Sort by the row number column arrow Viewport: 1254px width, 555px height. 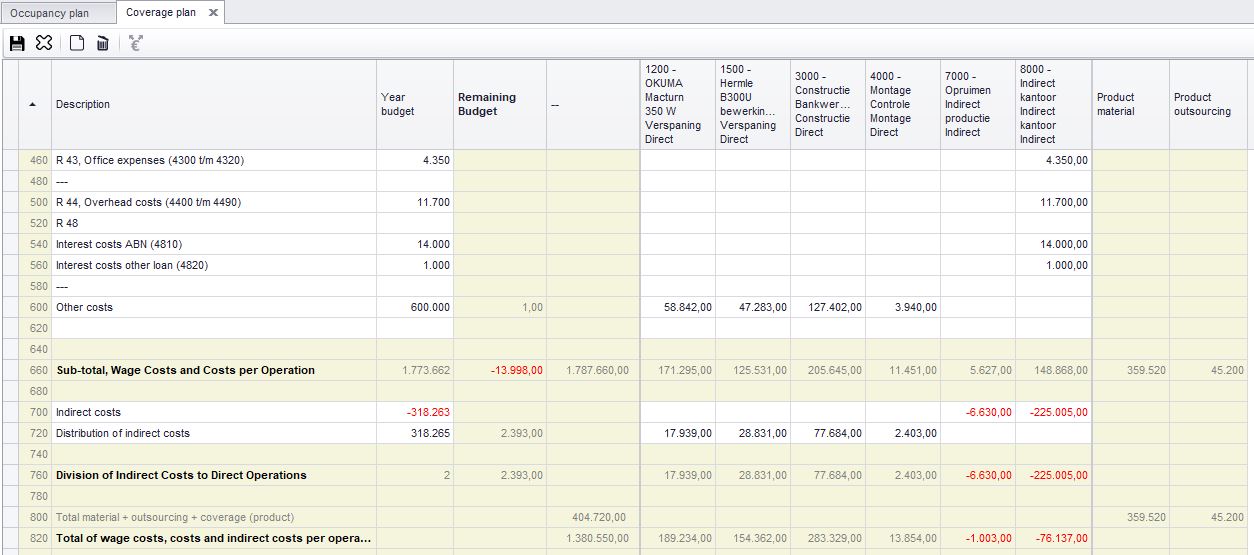tap(35, 104)
